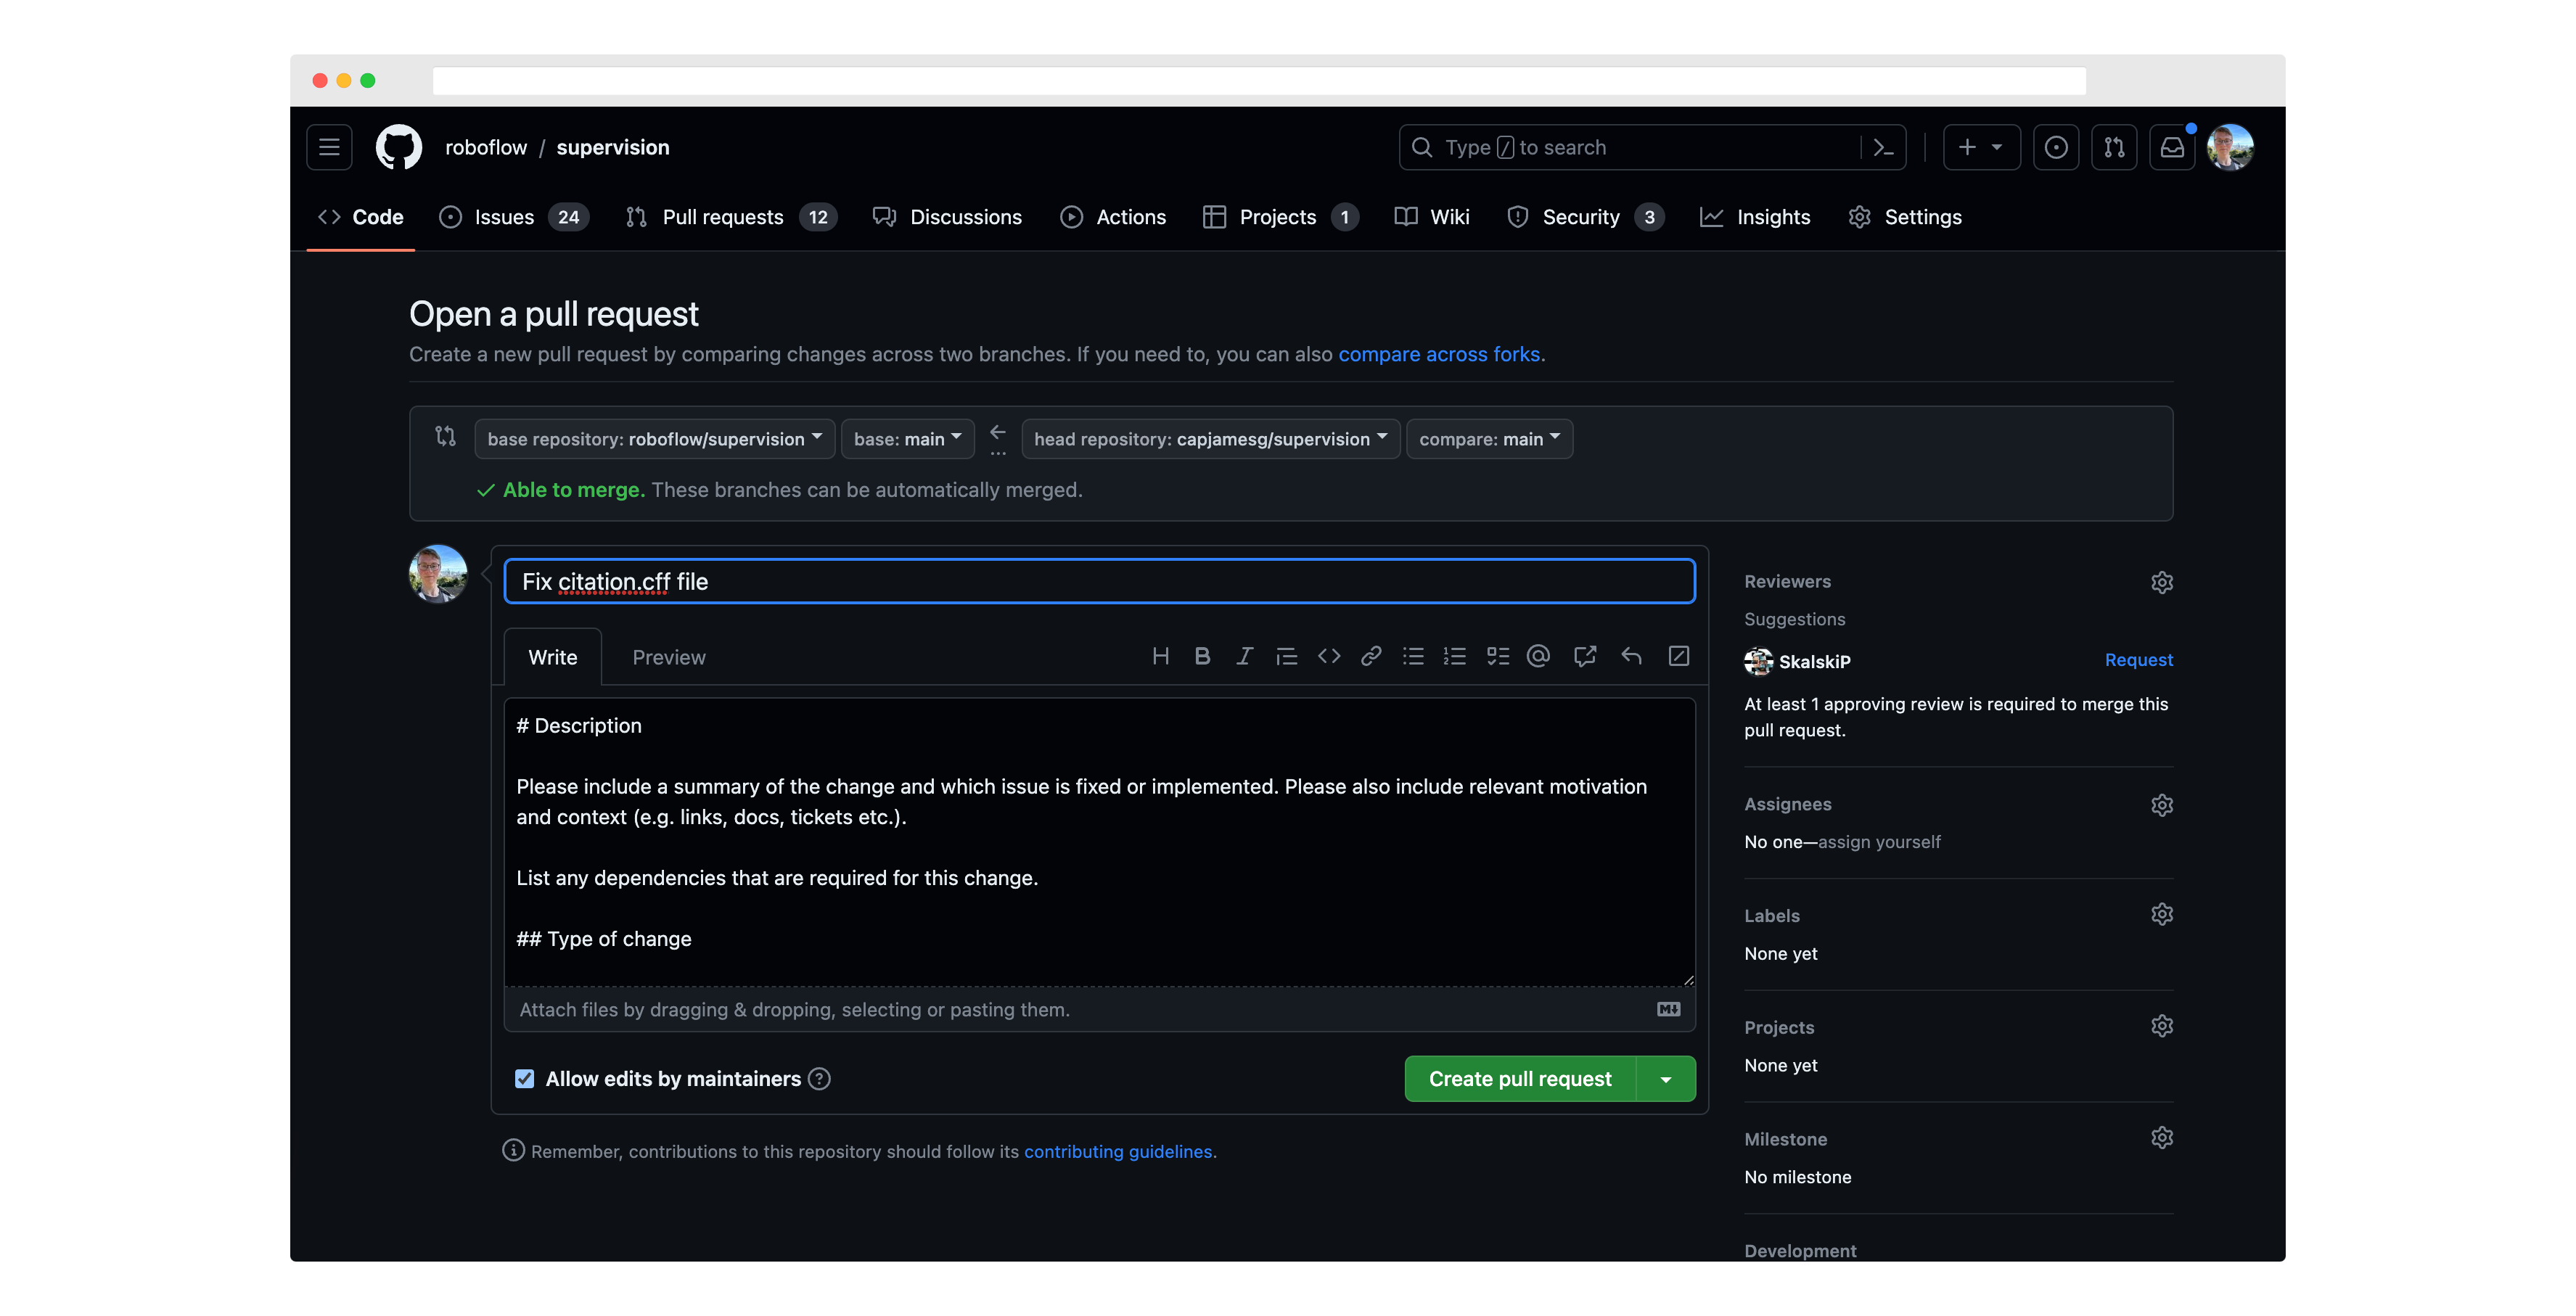Screen dimensions: 2576x1316
Task: Click the Blockquote icon
Action: [x=1284, y=657]
